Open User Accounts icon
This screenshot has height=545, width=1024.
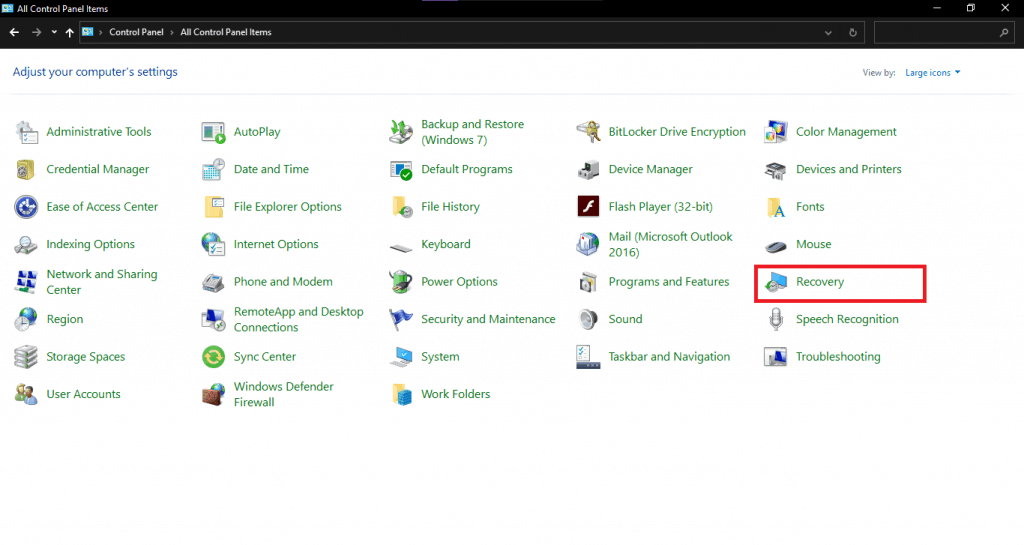26,394
